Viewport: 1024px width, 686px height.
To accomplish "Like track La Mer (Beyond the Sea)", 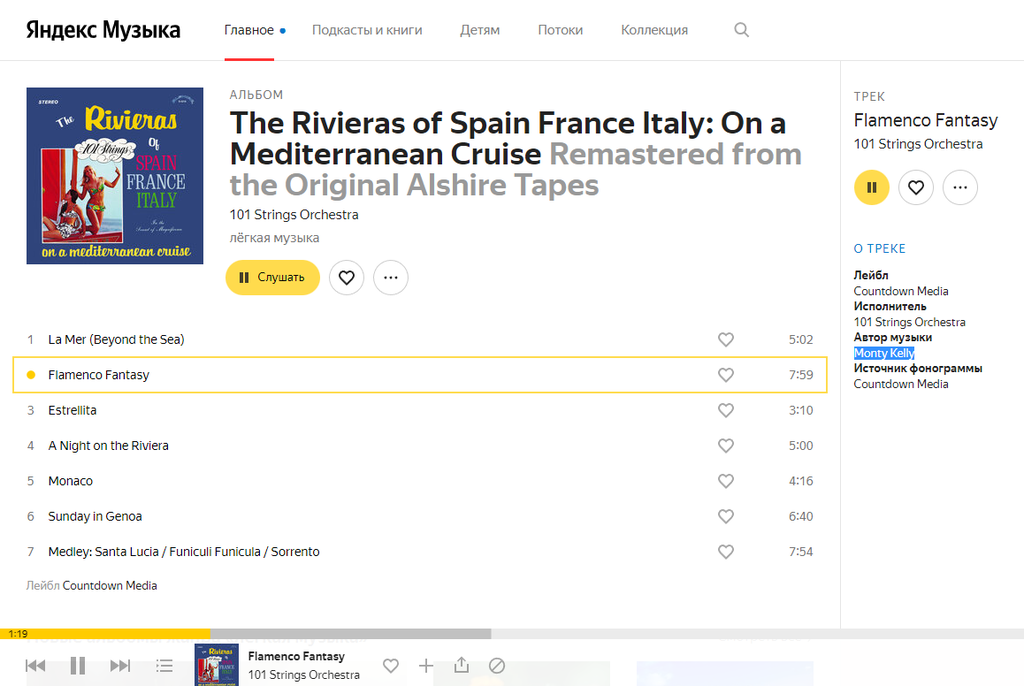I will pos(726,340).
